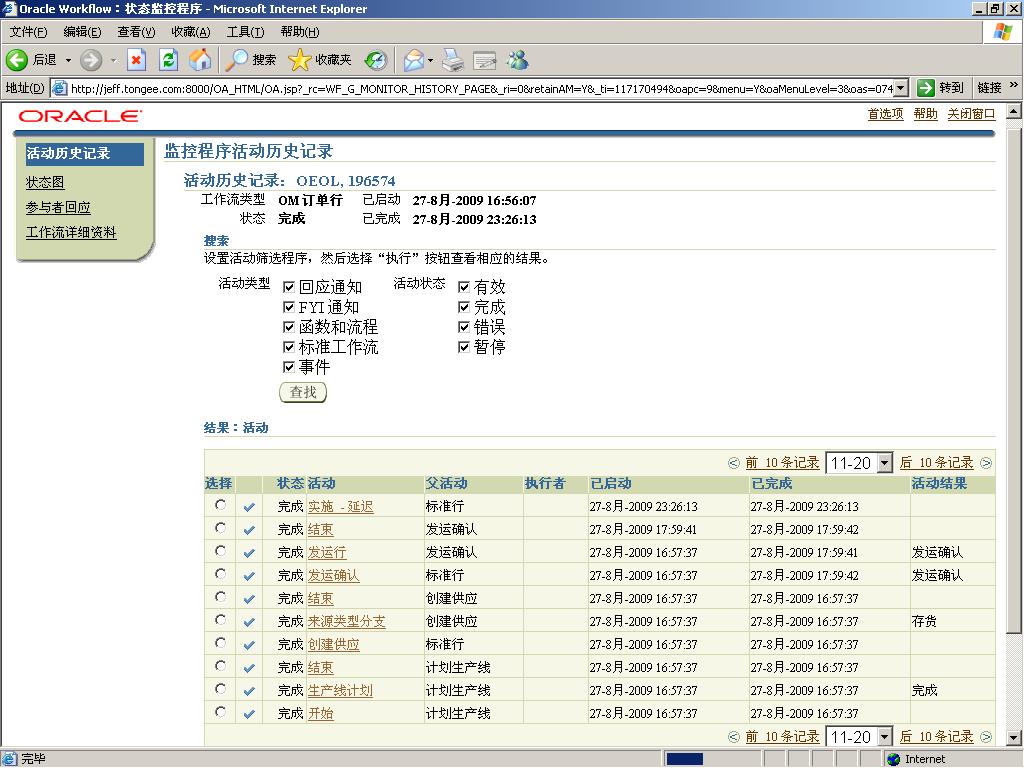
Task: Open the Forward button history dropdown arrow
Action: [114, 60]
